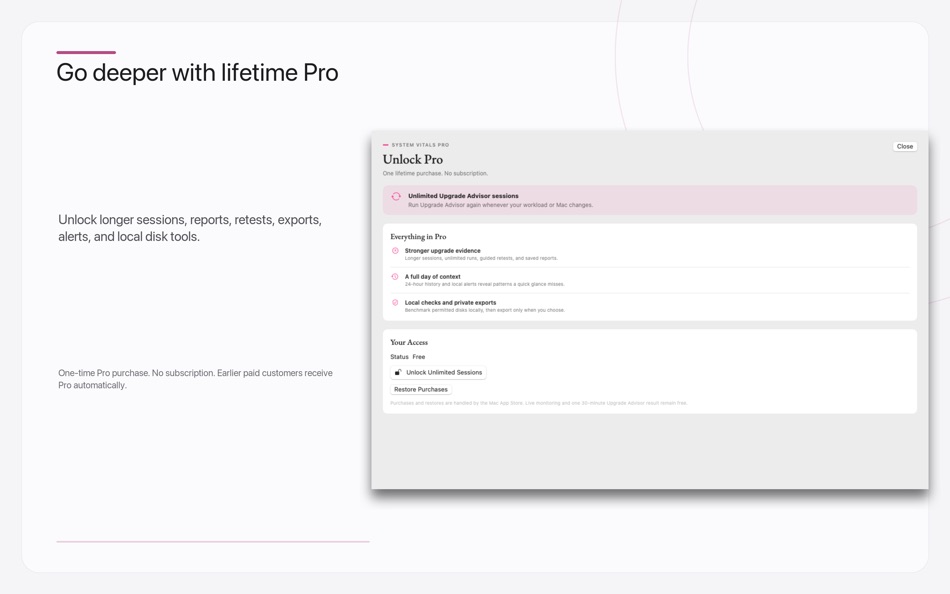The height and width of the screenshot is (594, 950).
Task: Click the "Longer sessions, unlimited runs" description line
Action: tap(481, 258)
